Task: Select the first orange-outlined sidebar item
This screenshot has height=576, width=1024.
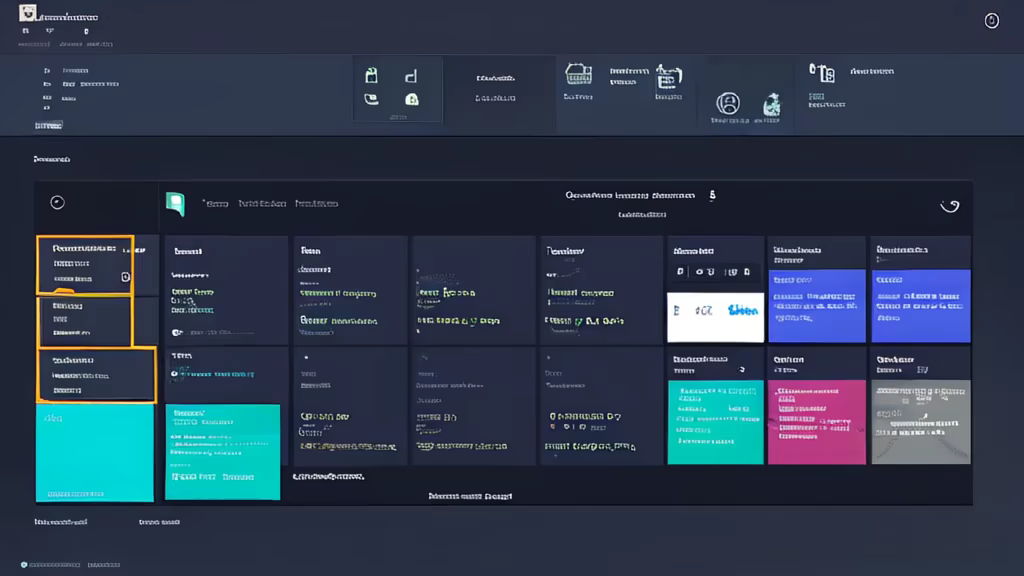Action: (x=85, y=265)
